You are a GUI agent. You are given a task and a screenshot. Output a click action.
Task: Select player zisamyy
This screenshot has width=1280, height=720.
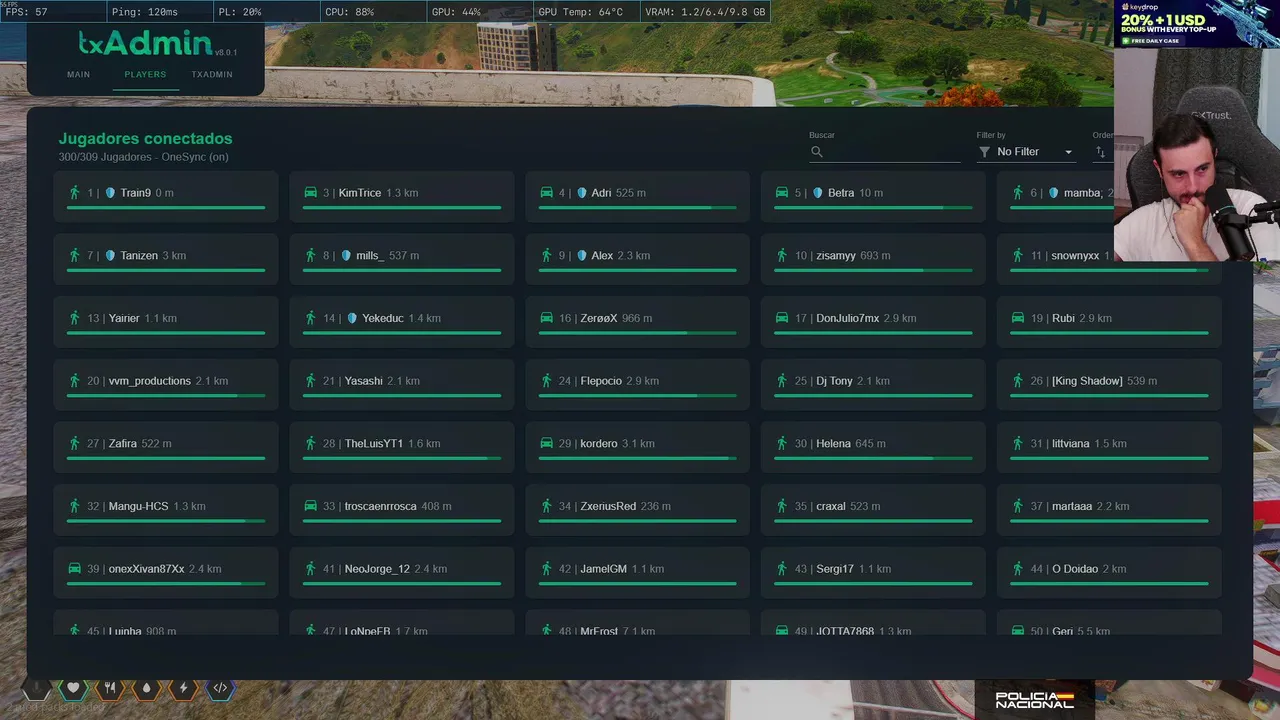click(874, 259)
